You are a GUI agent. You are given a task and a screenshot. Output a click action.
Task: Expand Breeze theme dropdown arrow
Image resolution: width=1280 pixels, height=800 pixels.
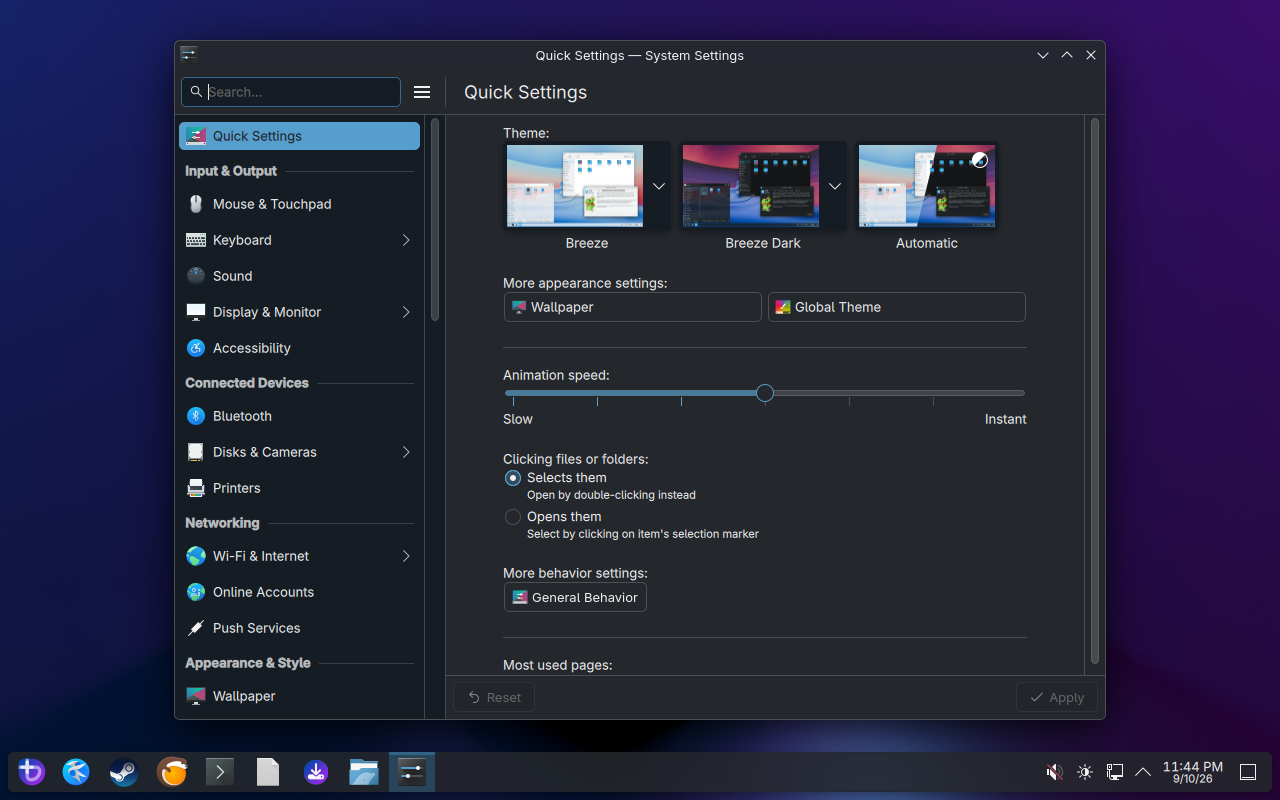point(659,186)
